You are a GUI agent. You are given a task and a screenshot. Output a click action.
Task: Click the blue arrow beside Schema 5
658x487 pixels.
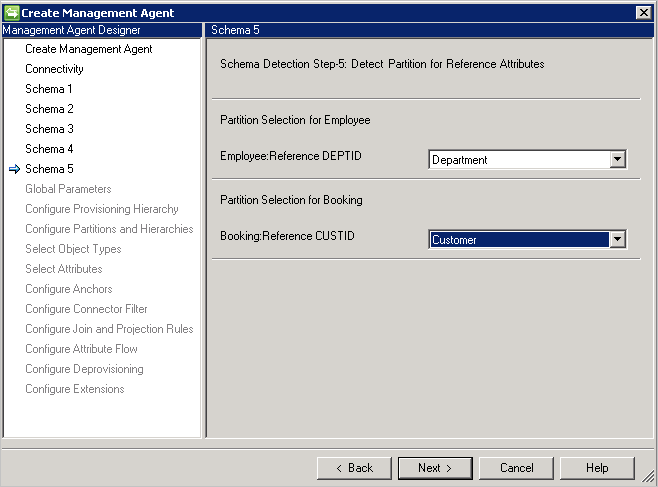tap(14, 169)
